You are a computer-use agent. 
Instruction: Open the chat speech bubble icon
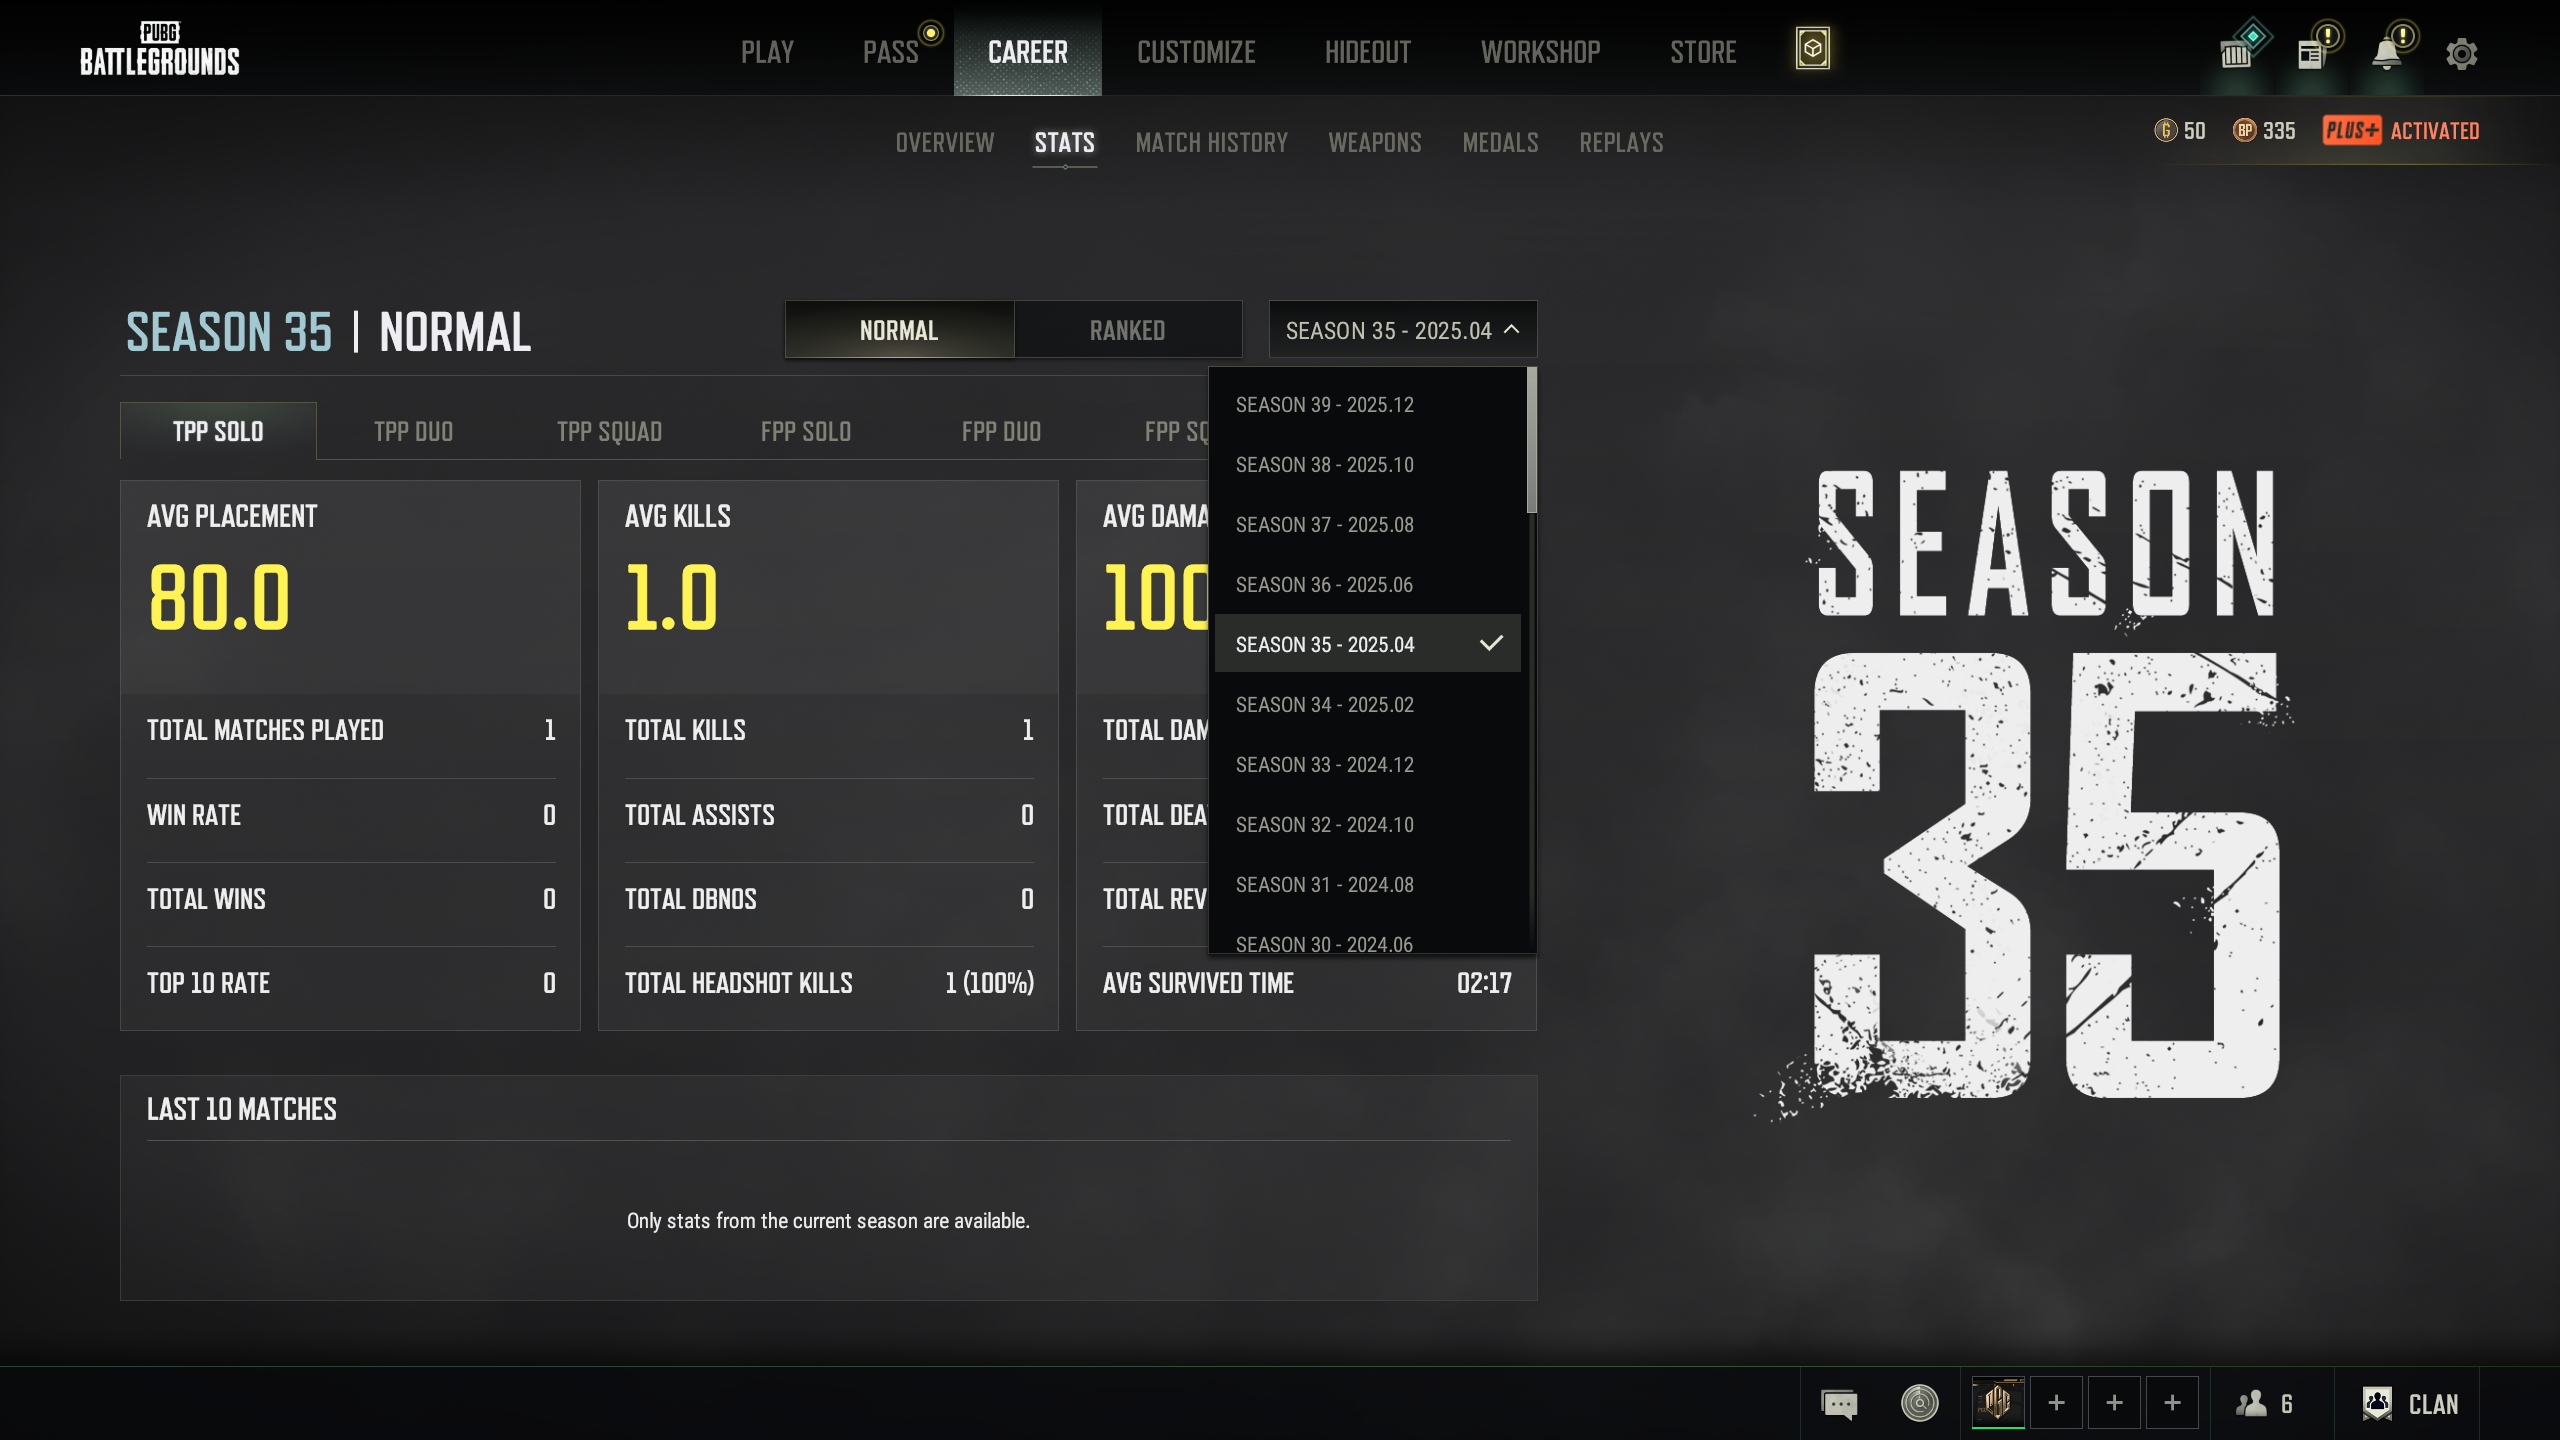(1839, 1404)
